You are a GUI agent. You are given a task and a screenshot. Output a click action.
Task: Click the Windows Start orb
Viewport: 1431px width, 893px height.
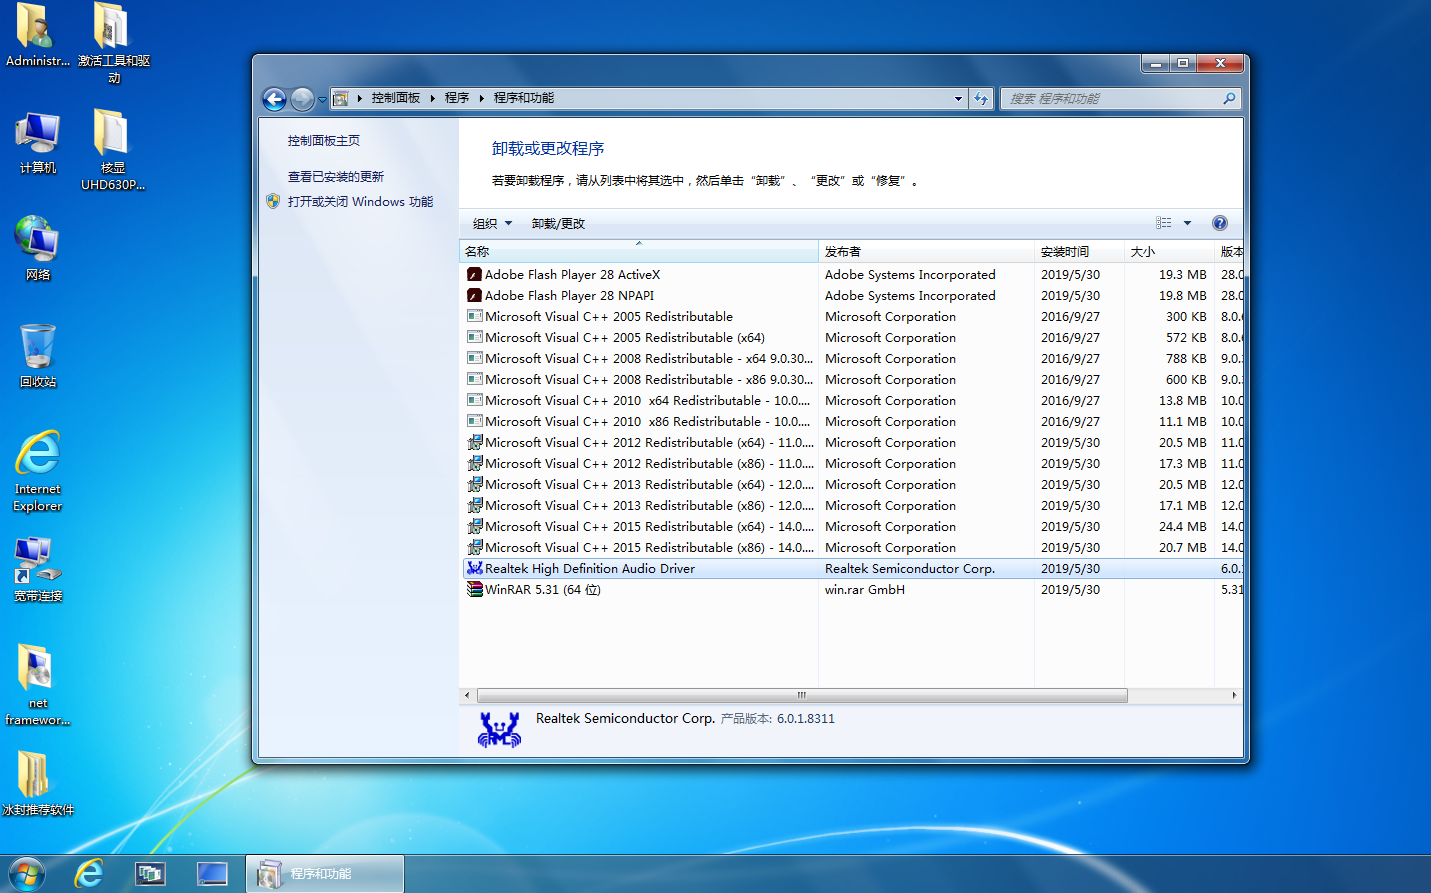click(x=26, y=873)
